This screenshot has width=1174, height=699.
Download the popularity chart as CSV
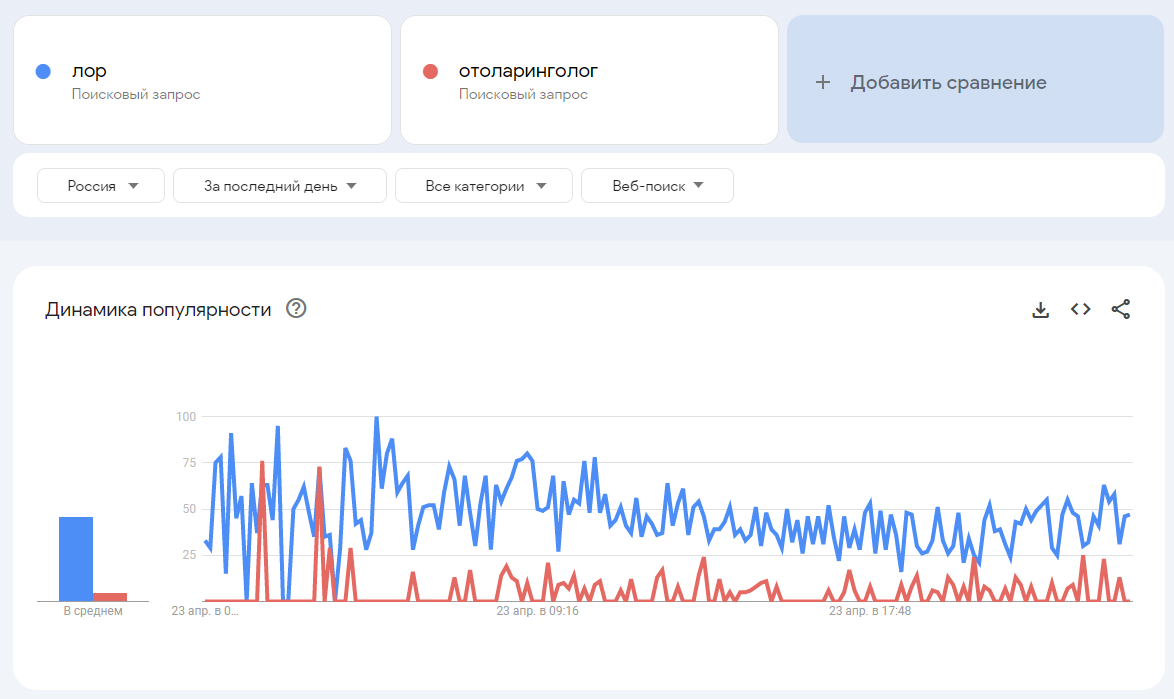(x=1040, y=310)
